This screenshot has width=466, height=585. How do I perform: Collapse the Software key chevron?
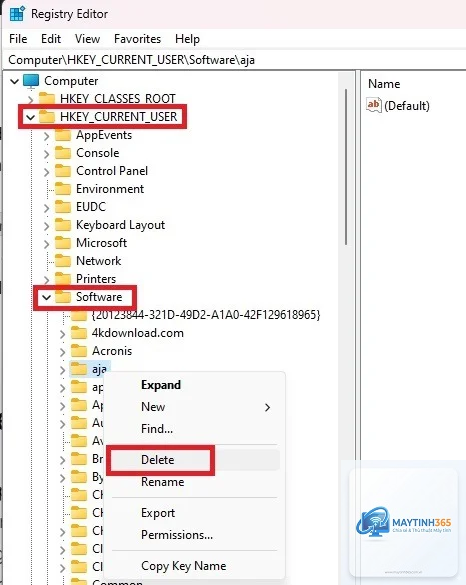(47, 297)
